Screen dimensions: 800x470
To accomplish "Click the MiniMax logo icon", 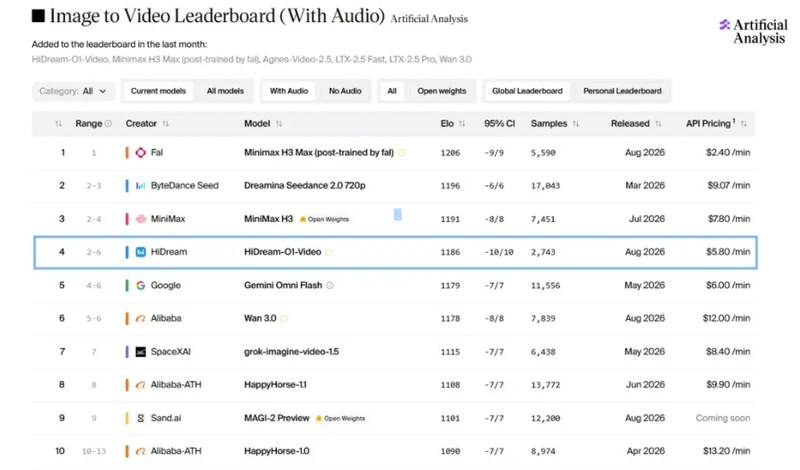I will [140, 219].
